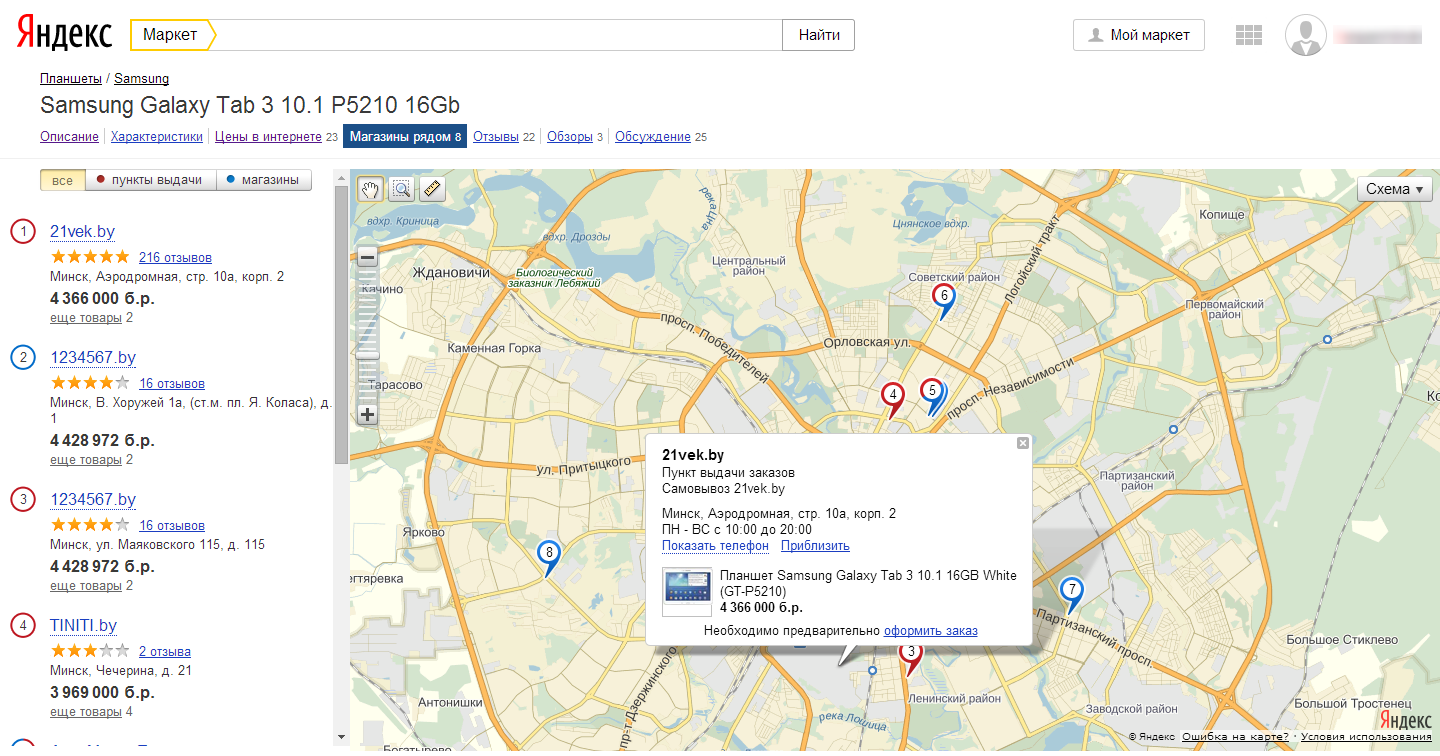Zoom in with the map plus button

367,414
